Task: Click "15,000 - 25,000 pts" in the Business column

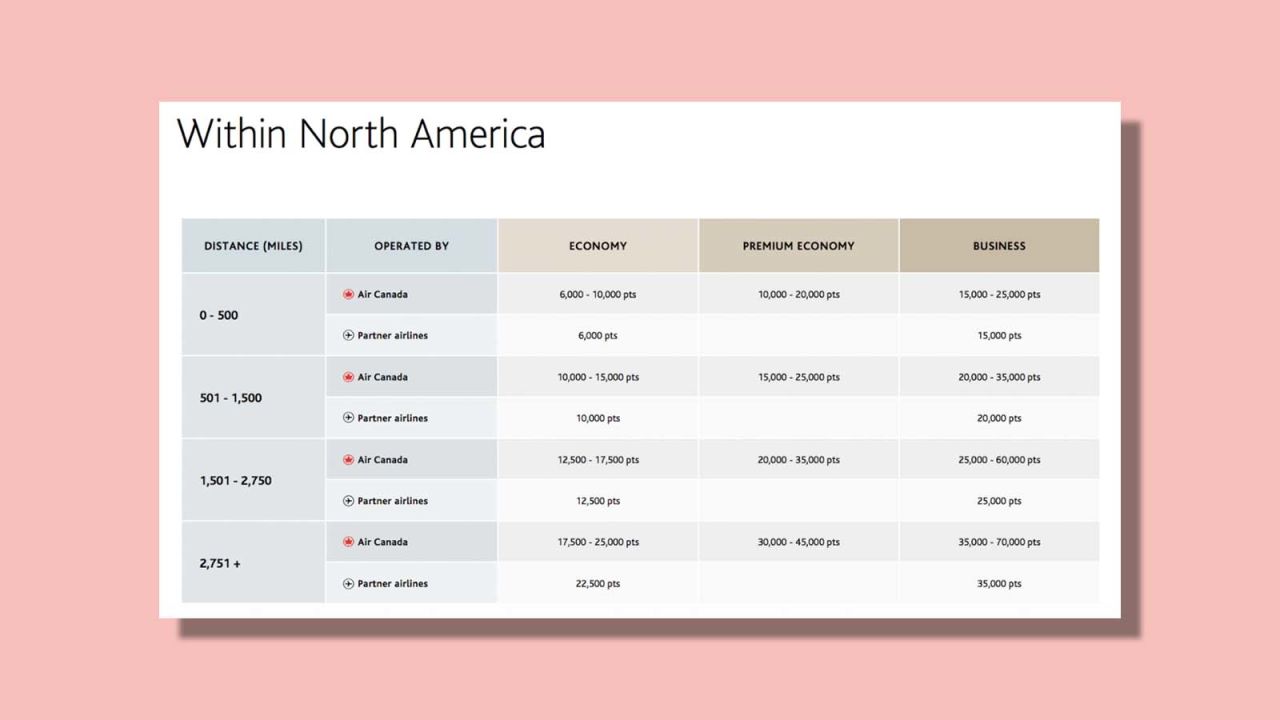Action: (999, 295)
